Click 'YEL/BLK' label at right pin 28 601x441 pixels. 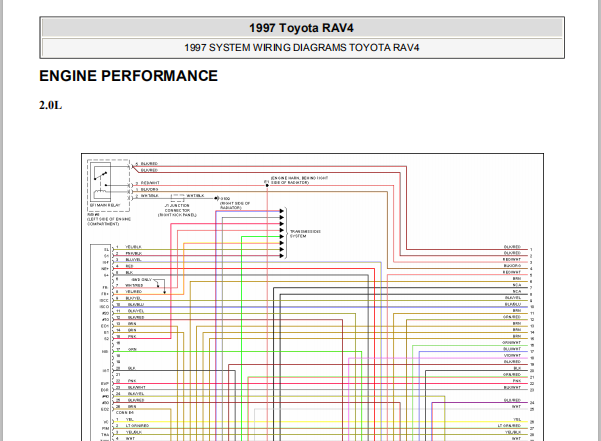513,432
